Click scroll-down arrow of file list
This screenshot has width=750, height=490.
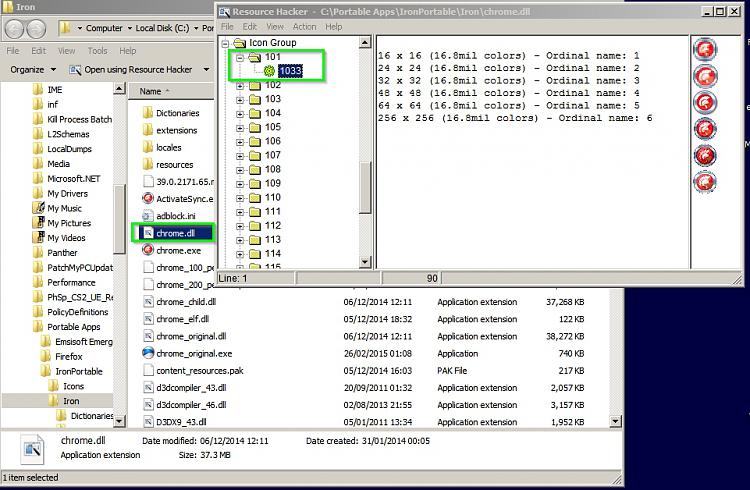coord(616,422)
